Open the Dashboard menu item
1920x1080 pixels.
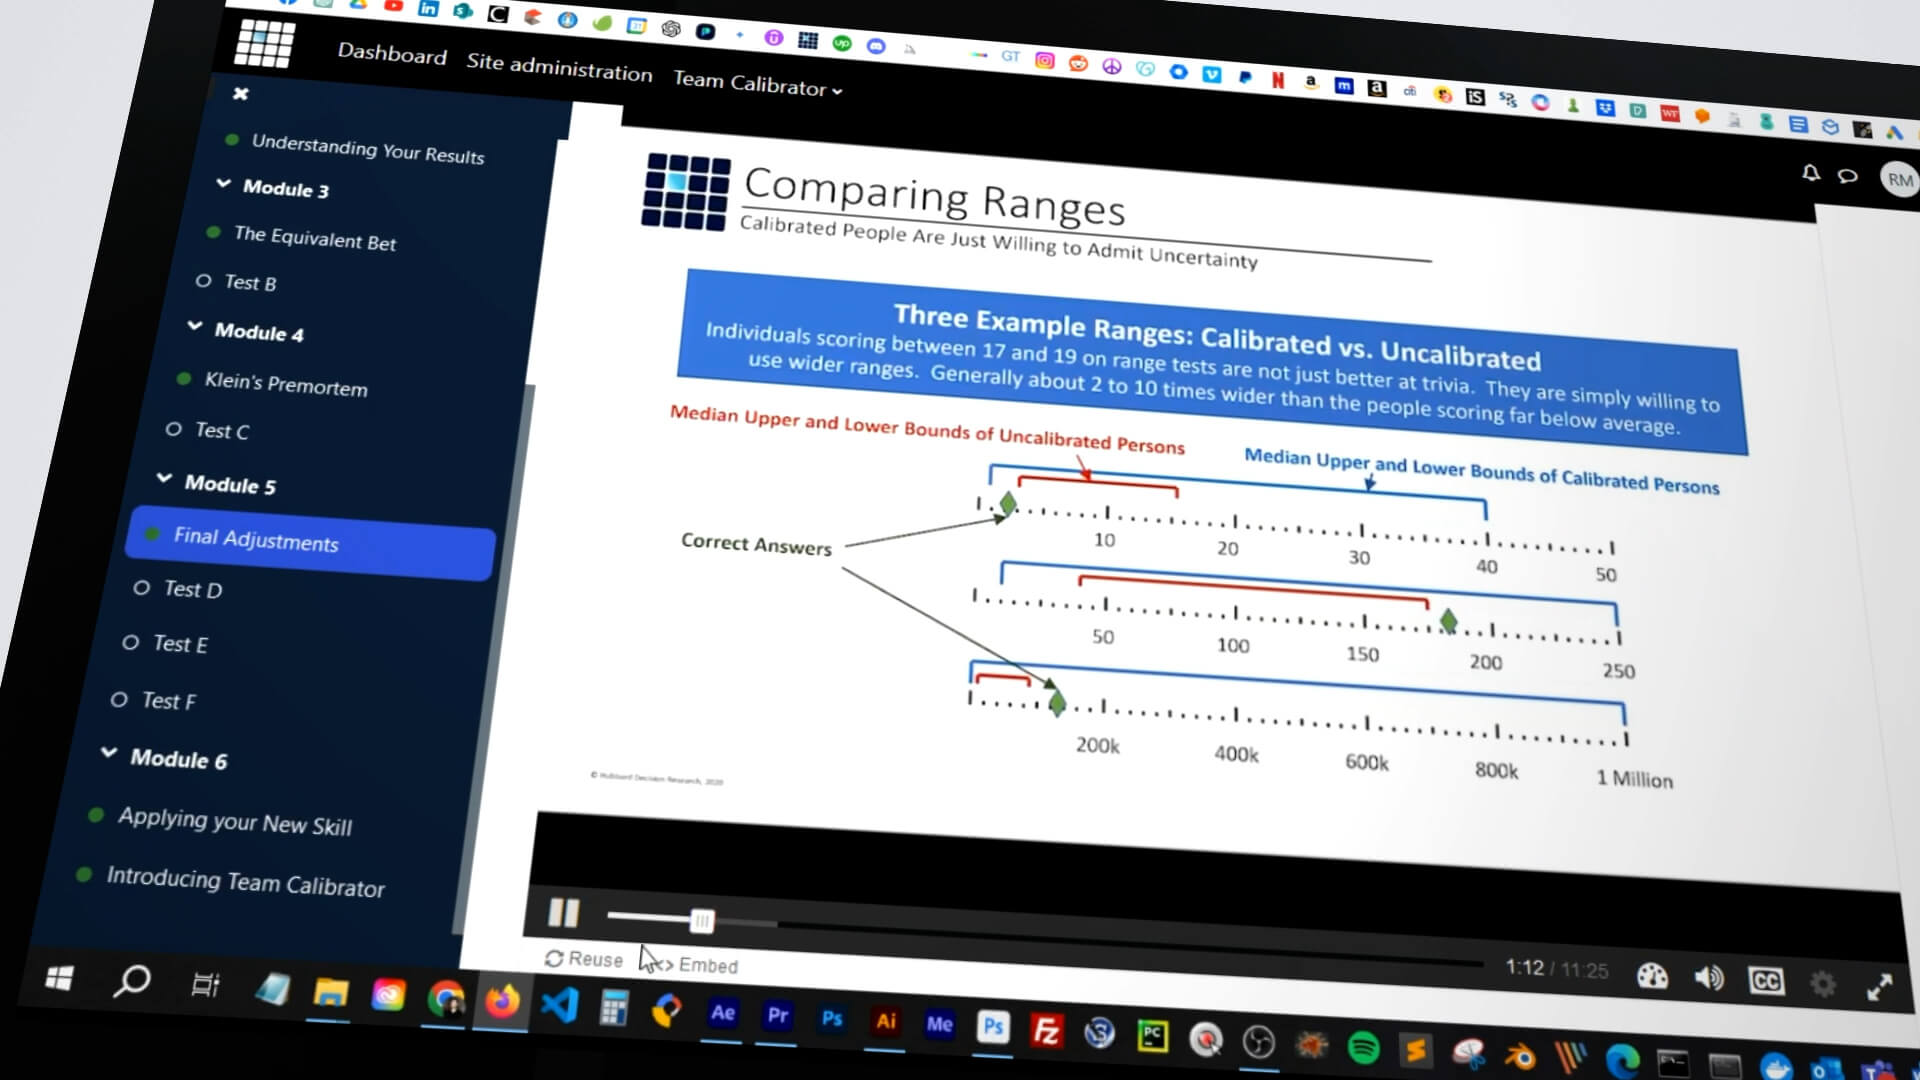(392, 54)
